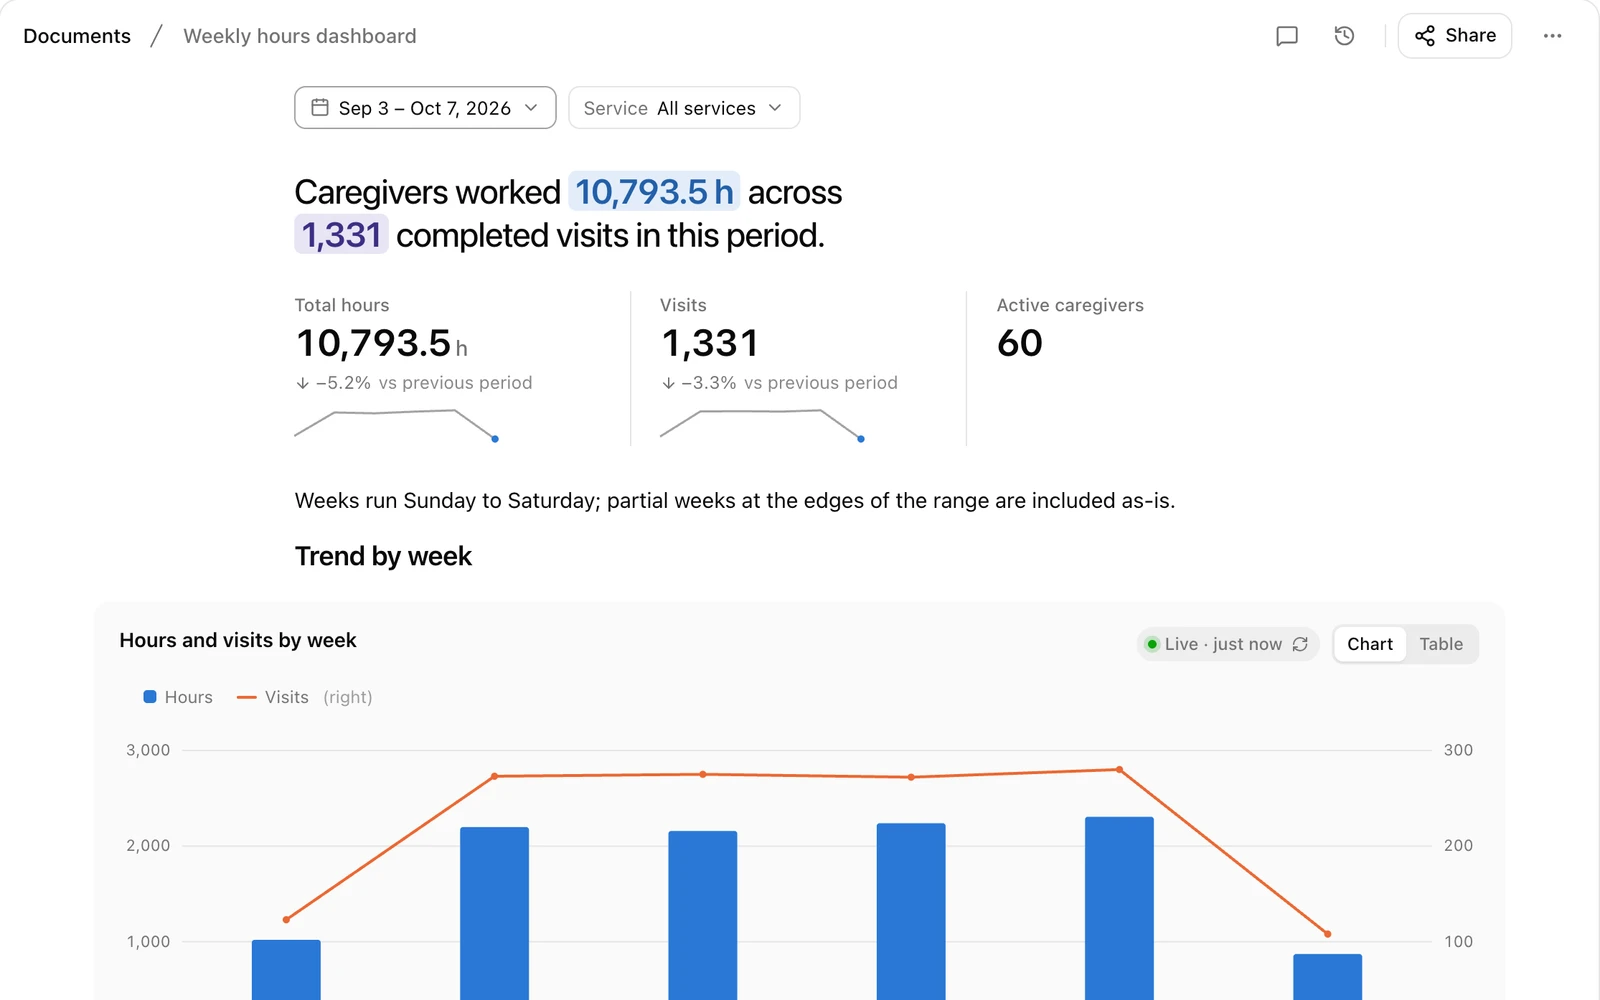Click the calendar icon in date picker
1600x1000 pixels.
tap(320, 107)
